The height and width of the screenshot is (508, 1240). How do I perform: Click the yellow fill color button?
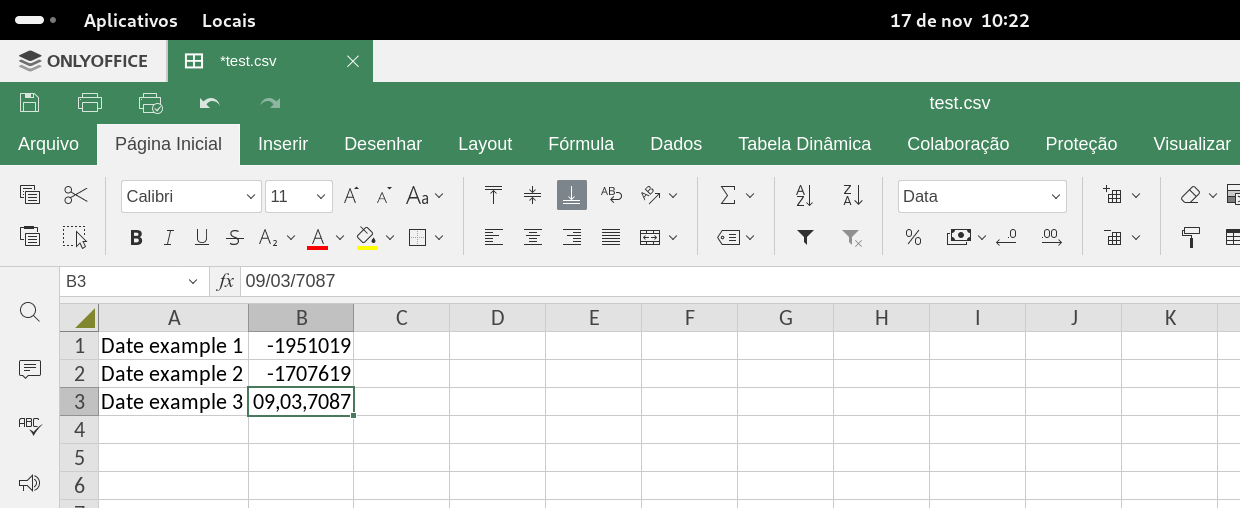point(367,238)
